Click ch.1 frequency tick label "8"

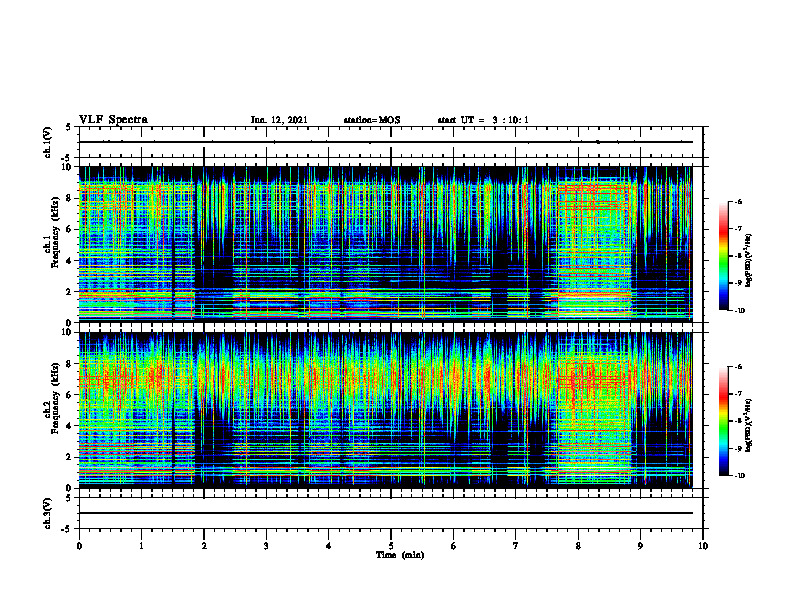(x=70, y=198)
